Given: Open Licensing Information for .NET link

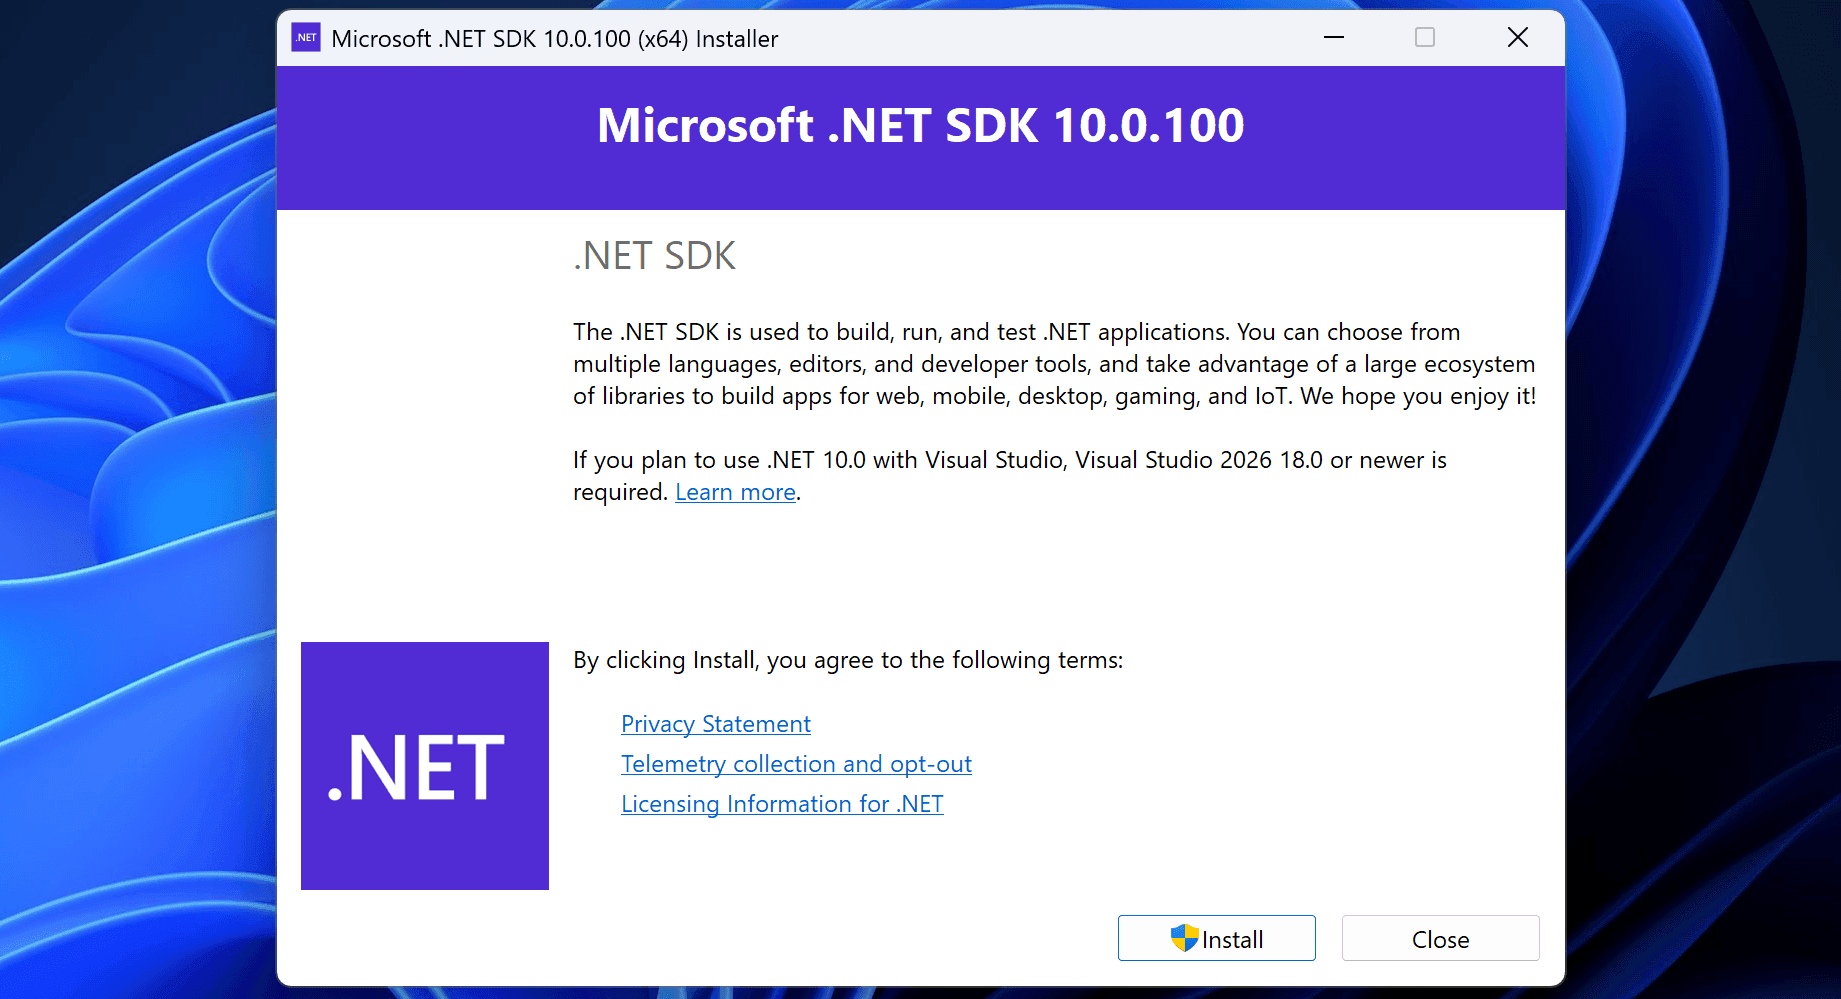Looking at the screenshot, I should point(782,804).
